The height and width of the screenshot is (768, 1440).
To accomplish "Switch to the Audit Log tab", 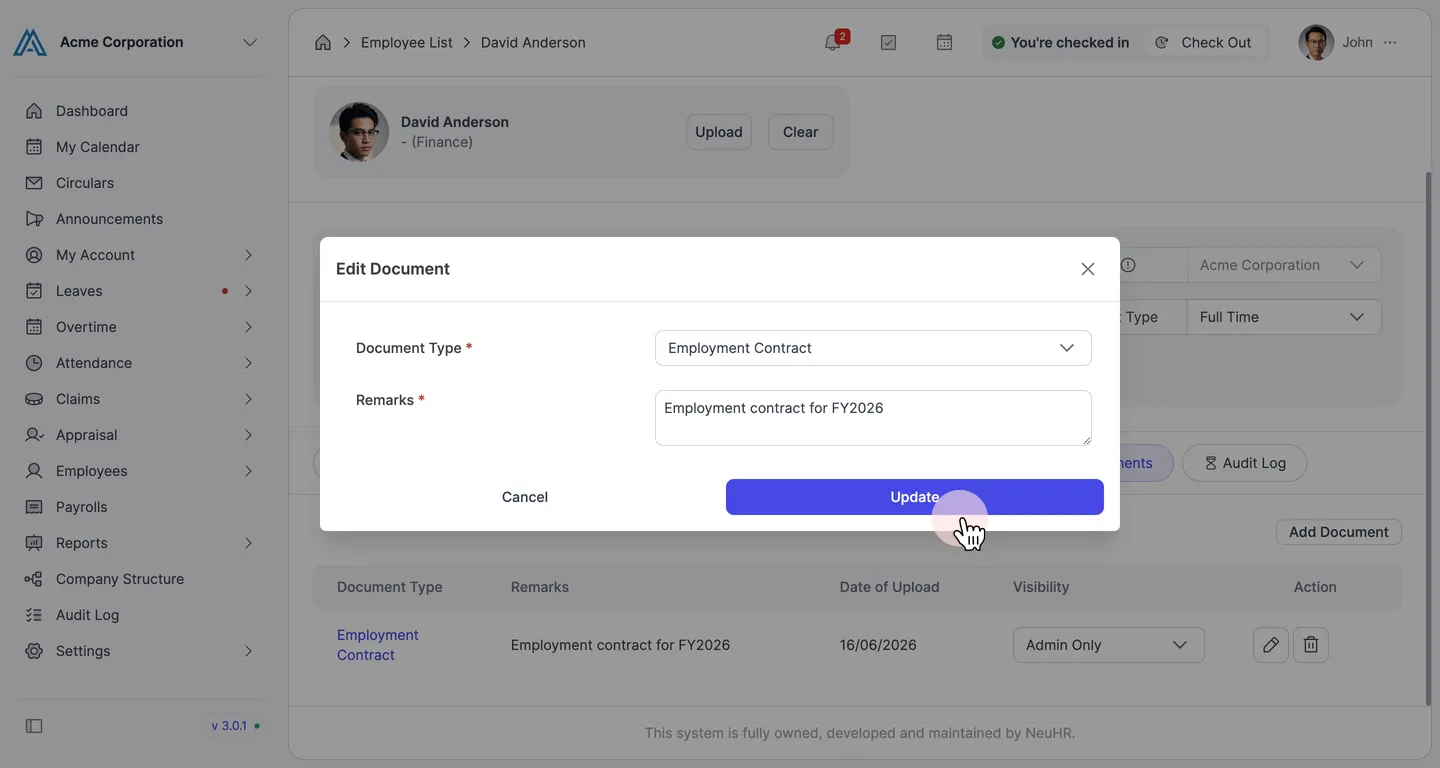I will point(1244,463).
